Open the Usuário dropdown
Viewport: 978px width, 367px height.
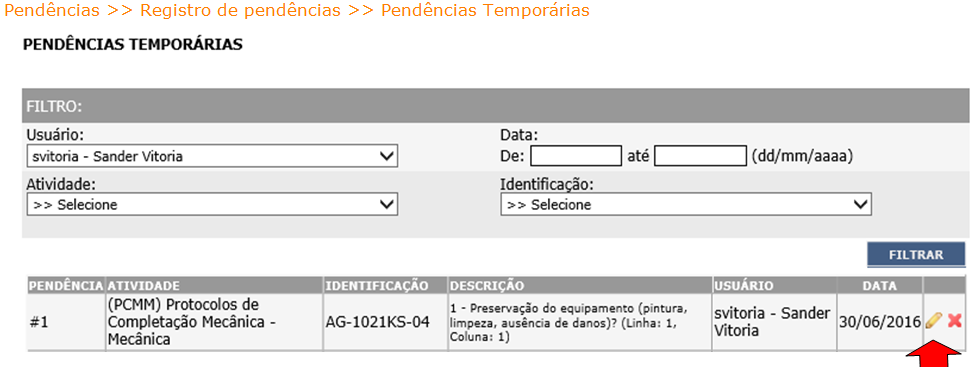pyautogui.click(x=212, y=156)
